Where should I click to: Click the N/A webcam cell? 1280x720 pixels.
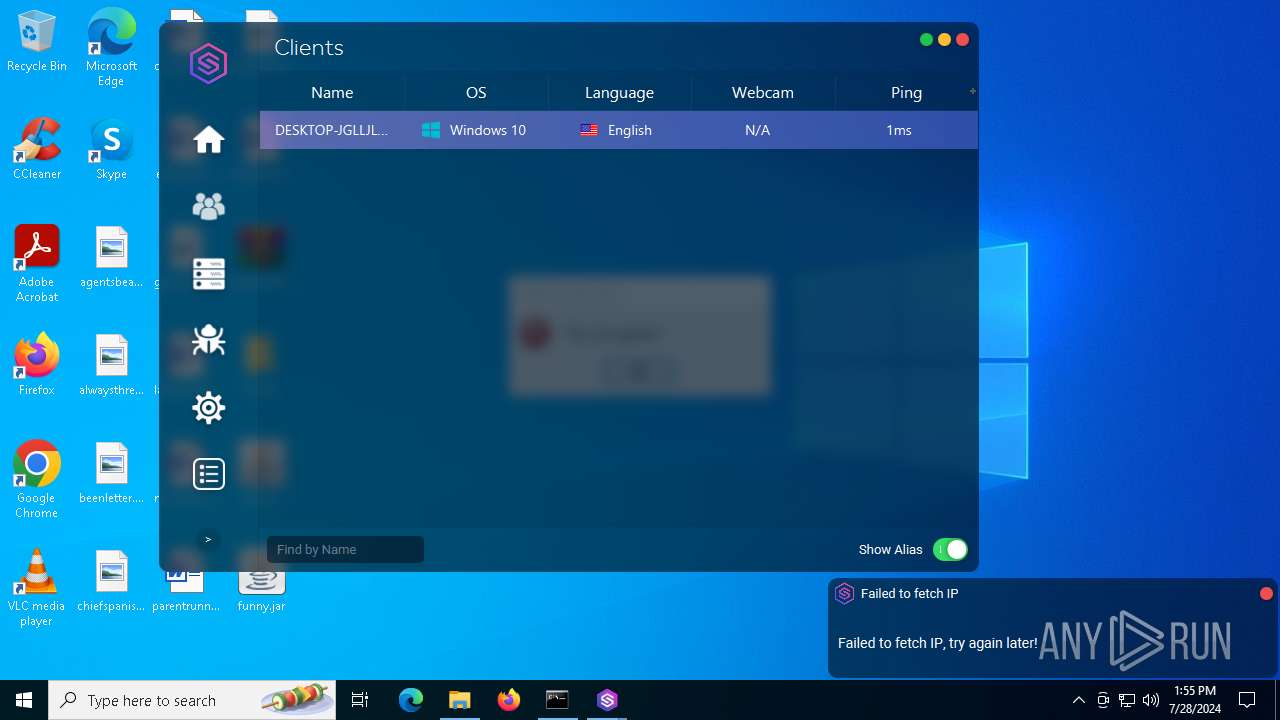click(758, 130)
